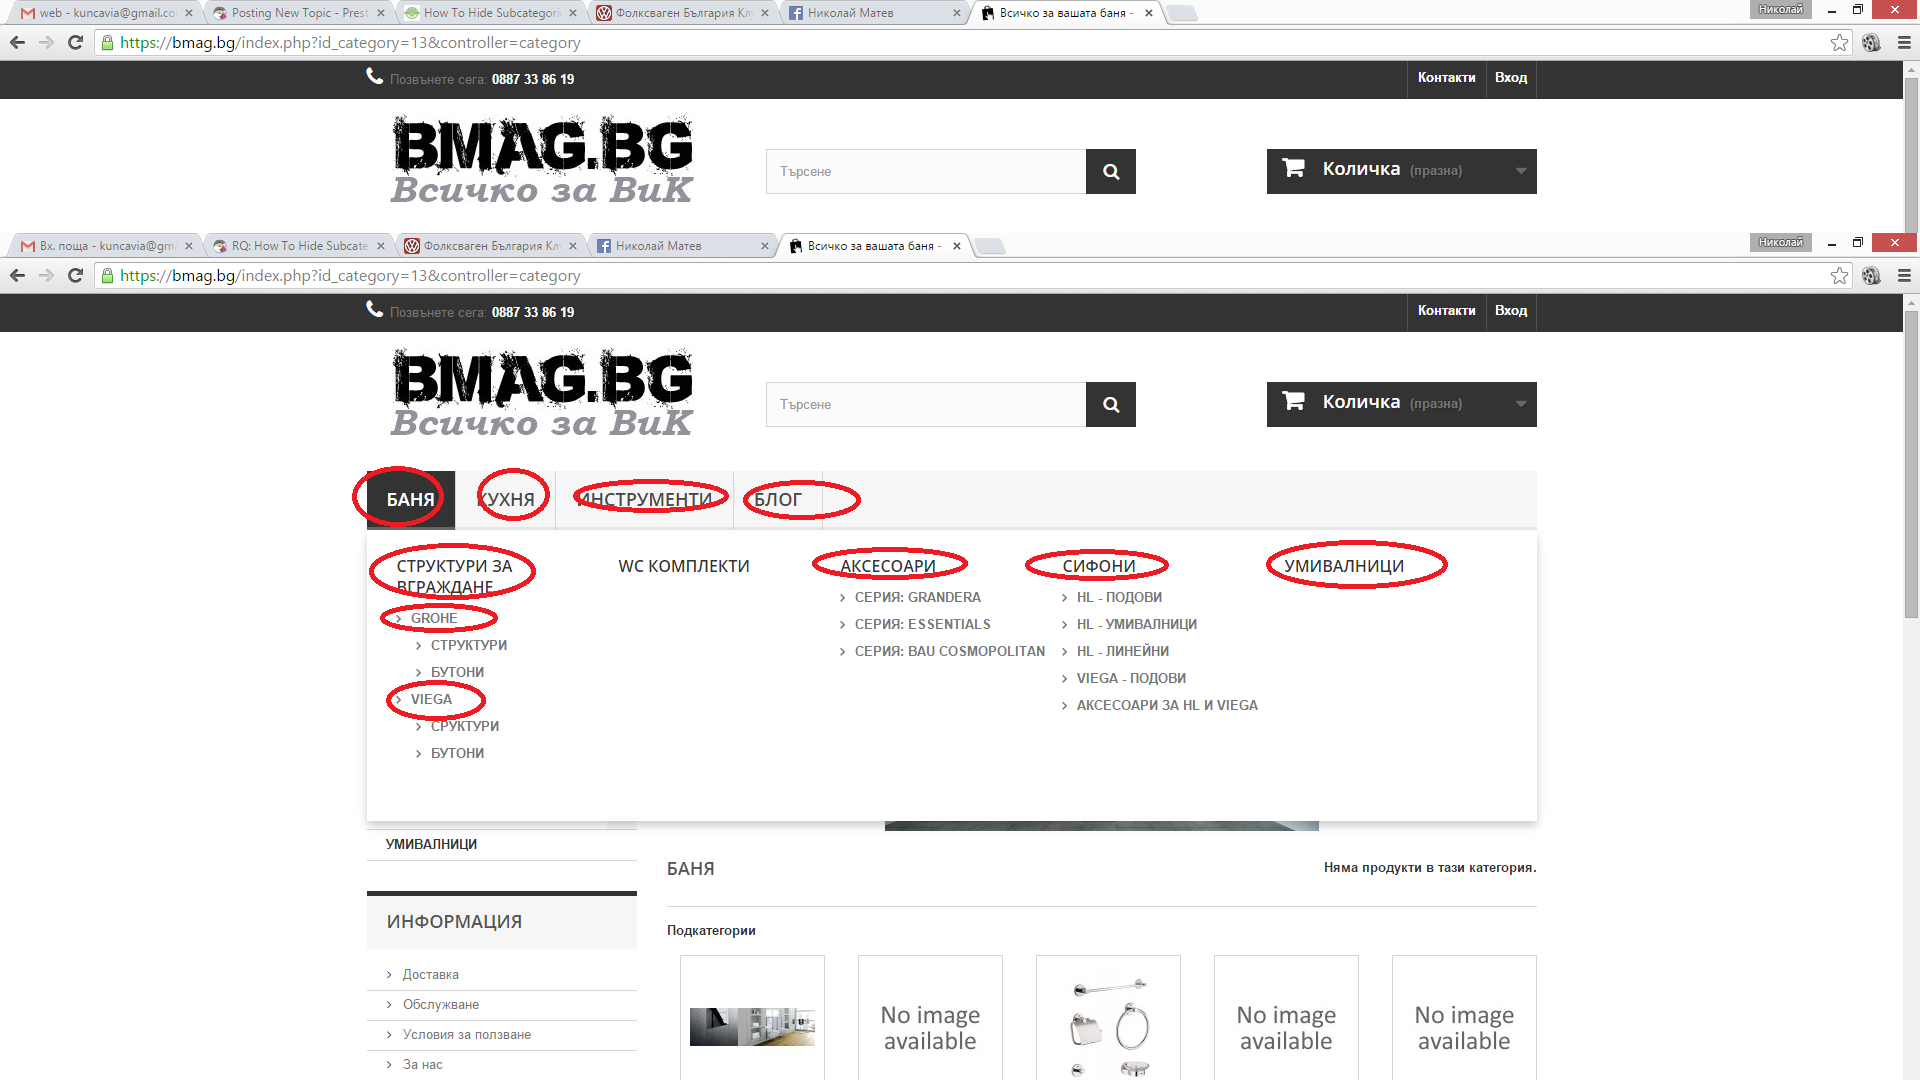Open the ИНСТРУМЕНТИ menu tab
This screenshot has height=1080, width=1920.
pos(647,499)
